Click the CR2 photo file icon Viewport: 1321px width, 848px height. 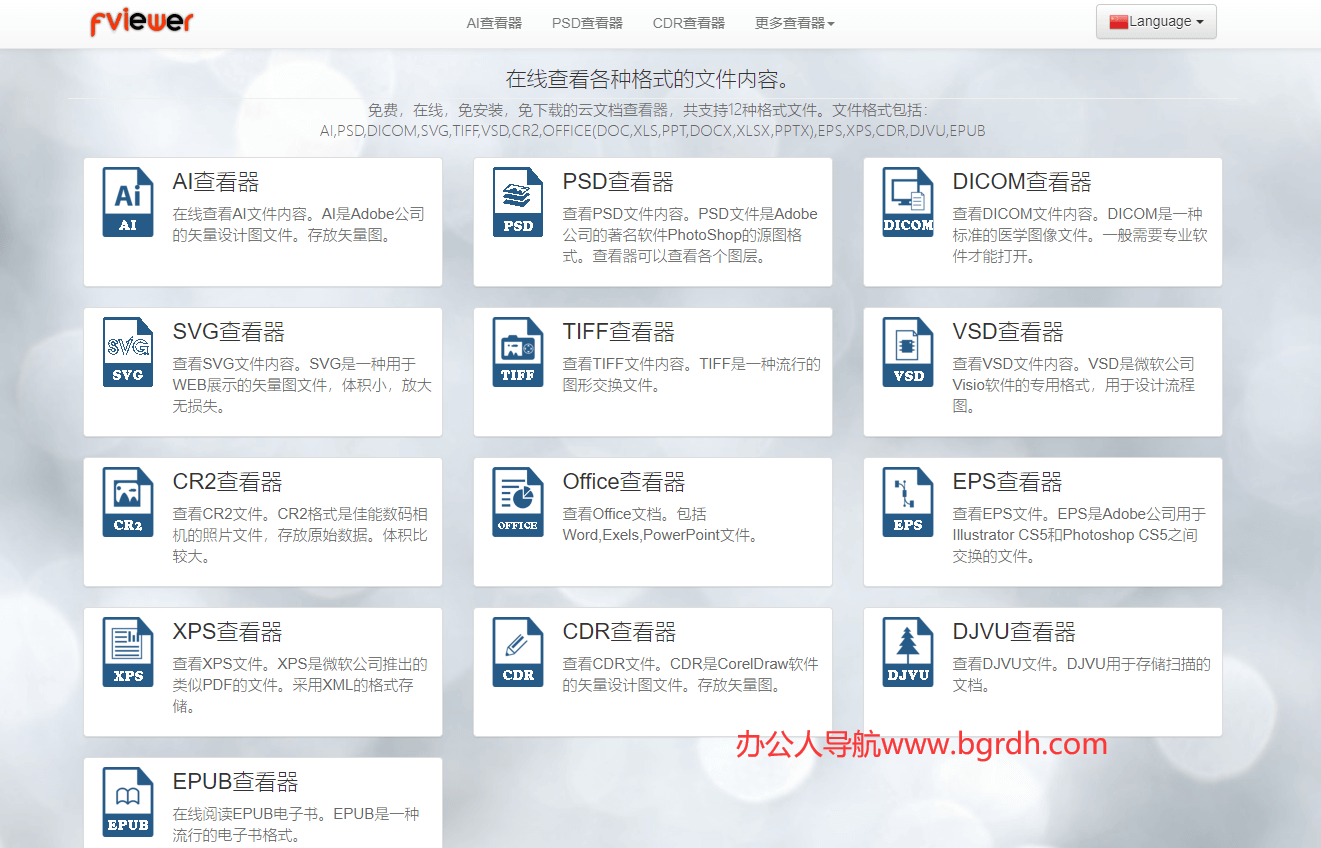tap(128, 502)
